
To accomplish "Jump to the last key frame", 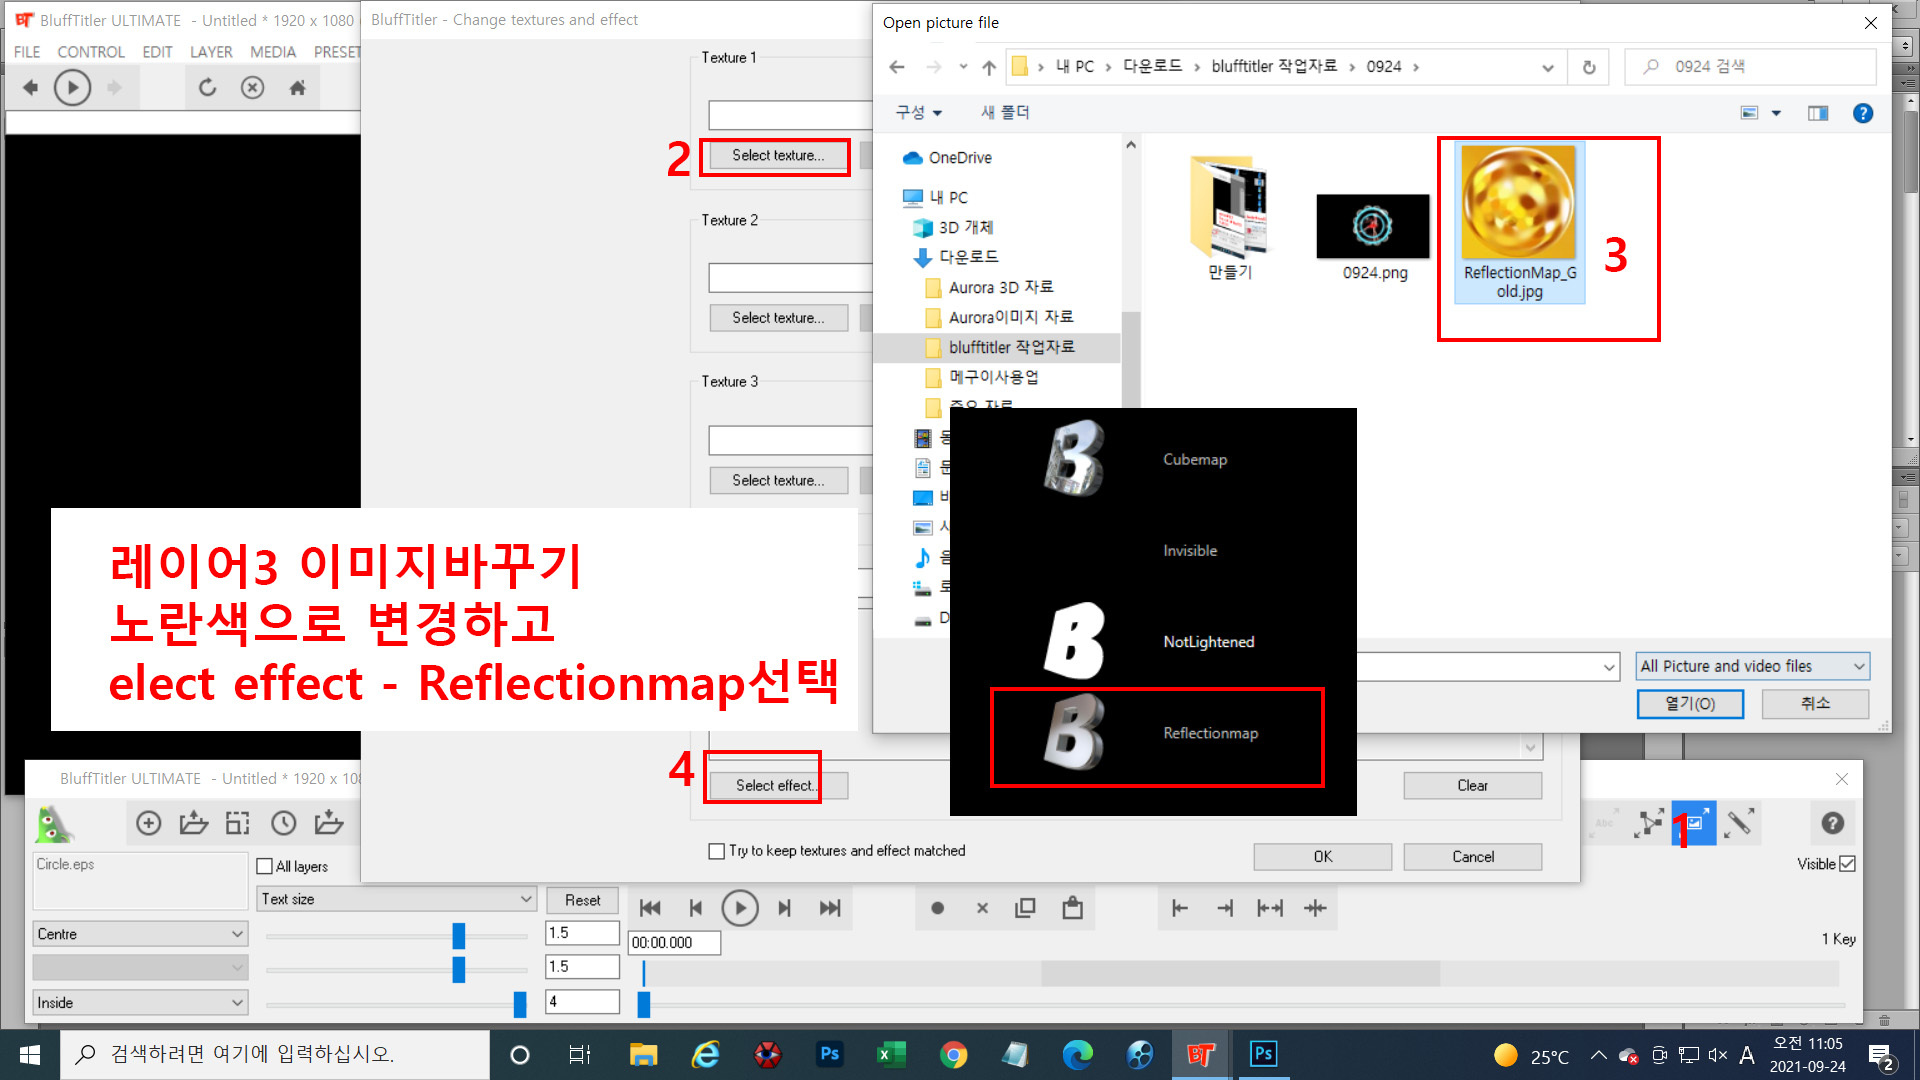I will tap(830, 908).
